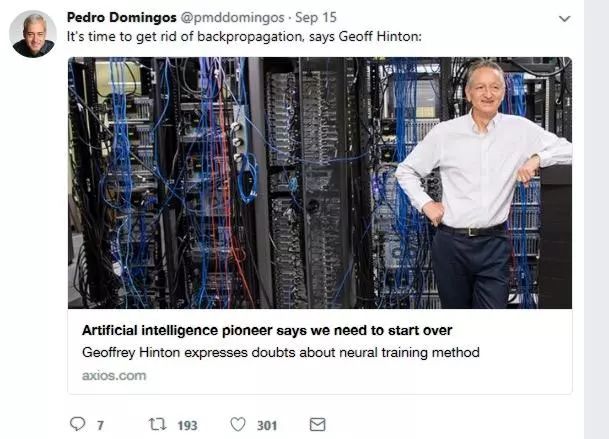Click the axios.com source link

[114, 375]
